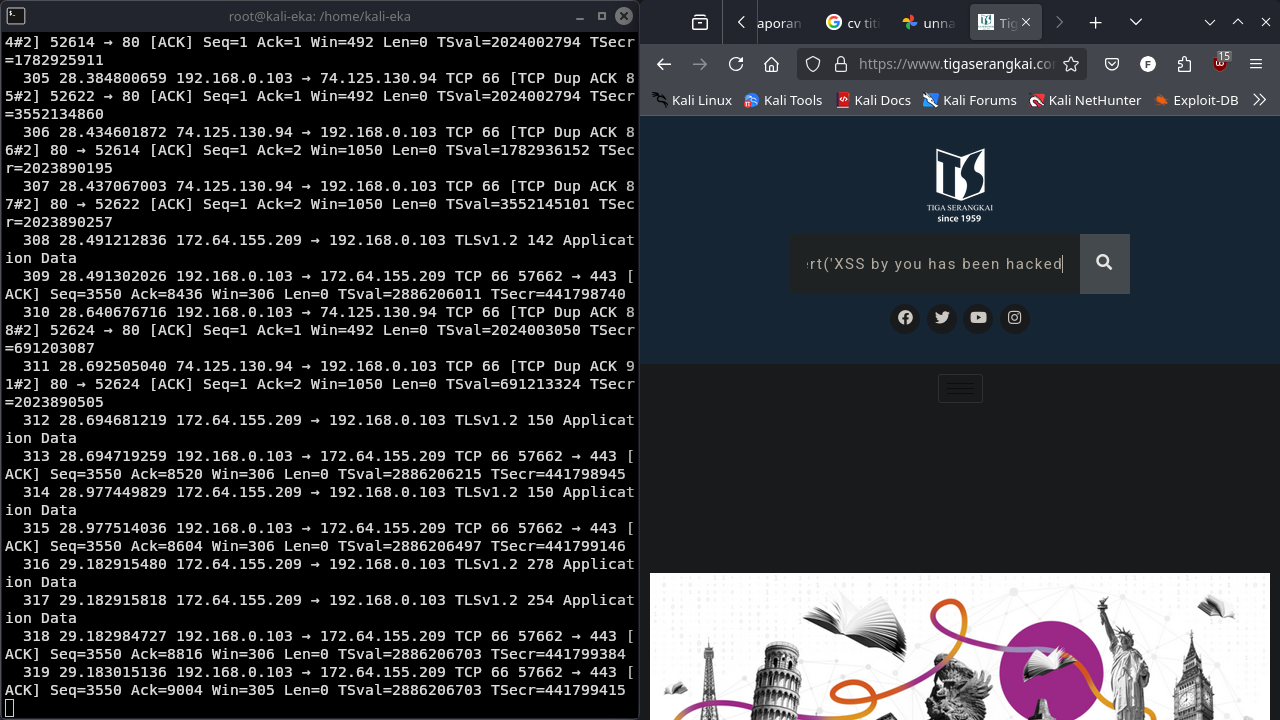Switch to the "unna" photos tab

[928, 22]
